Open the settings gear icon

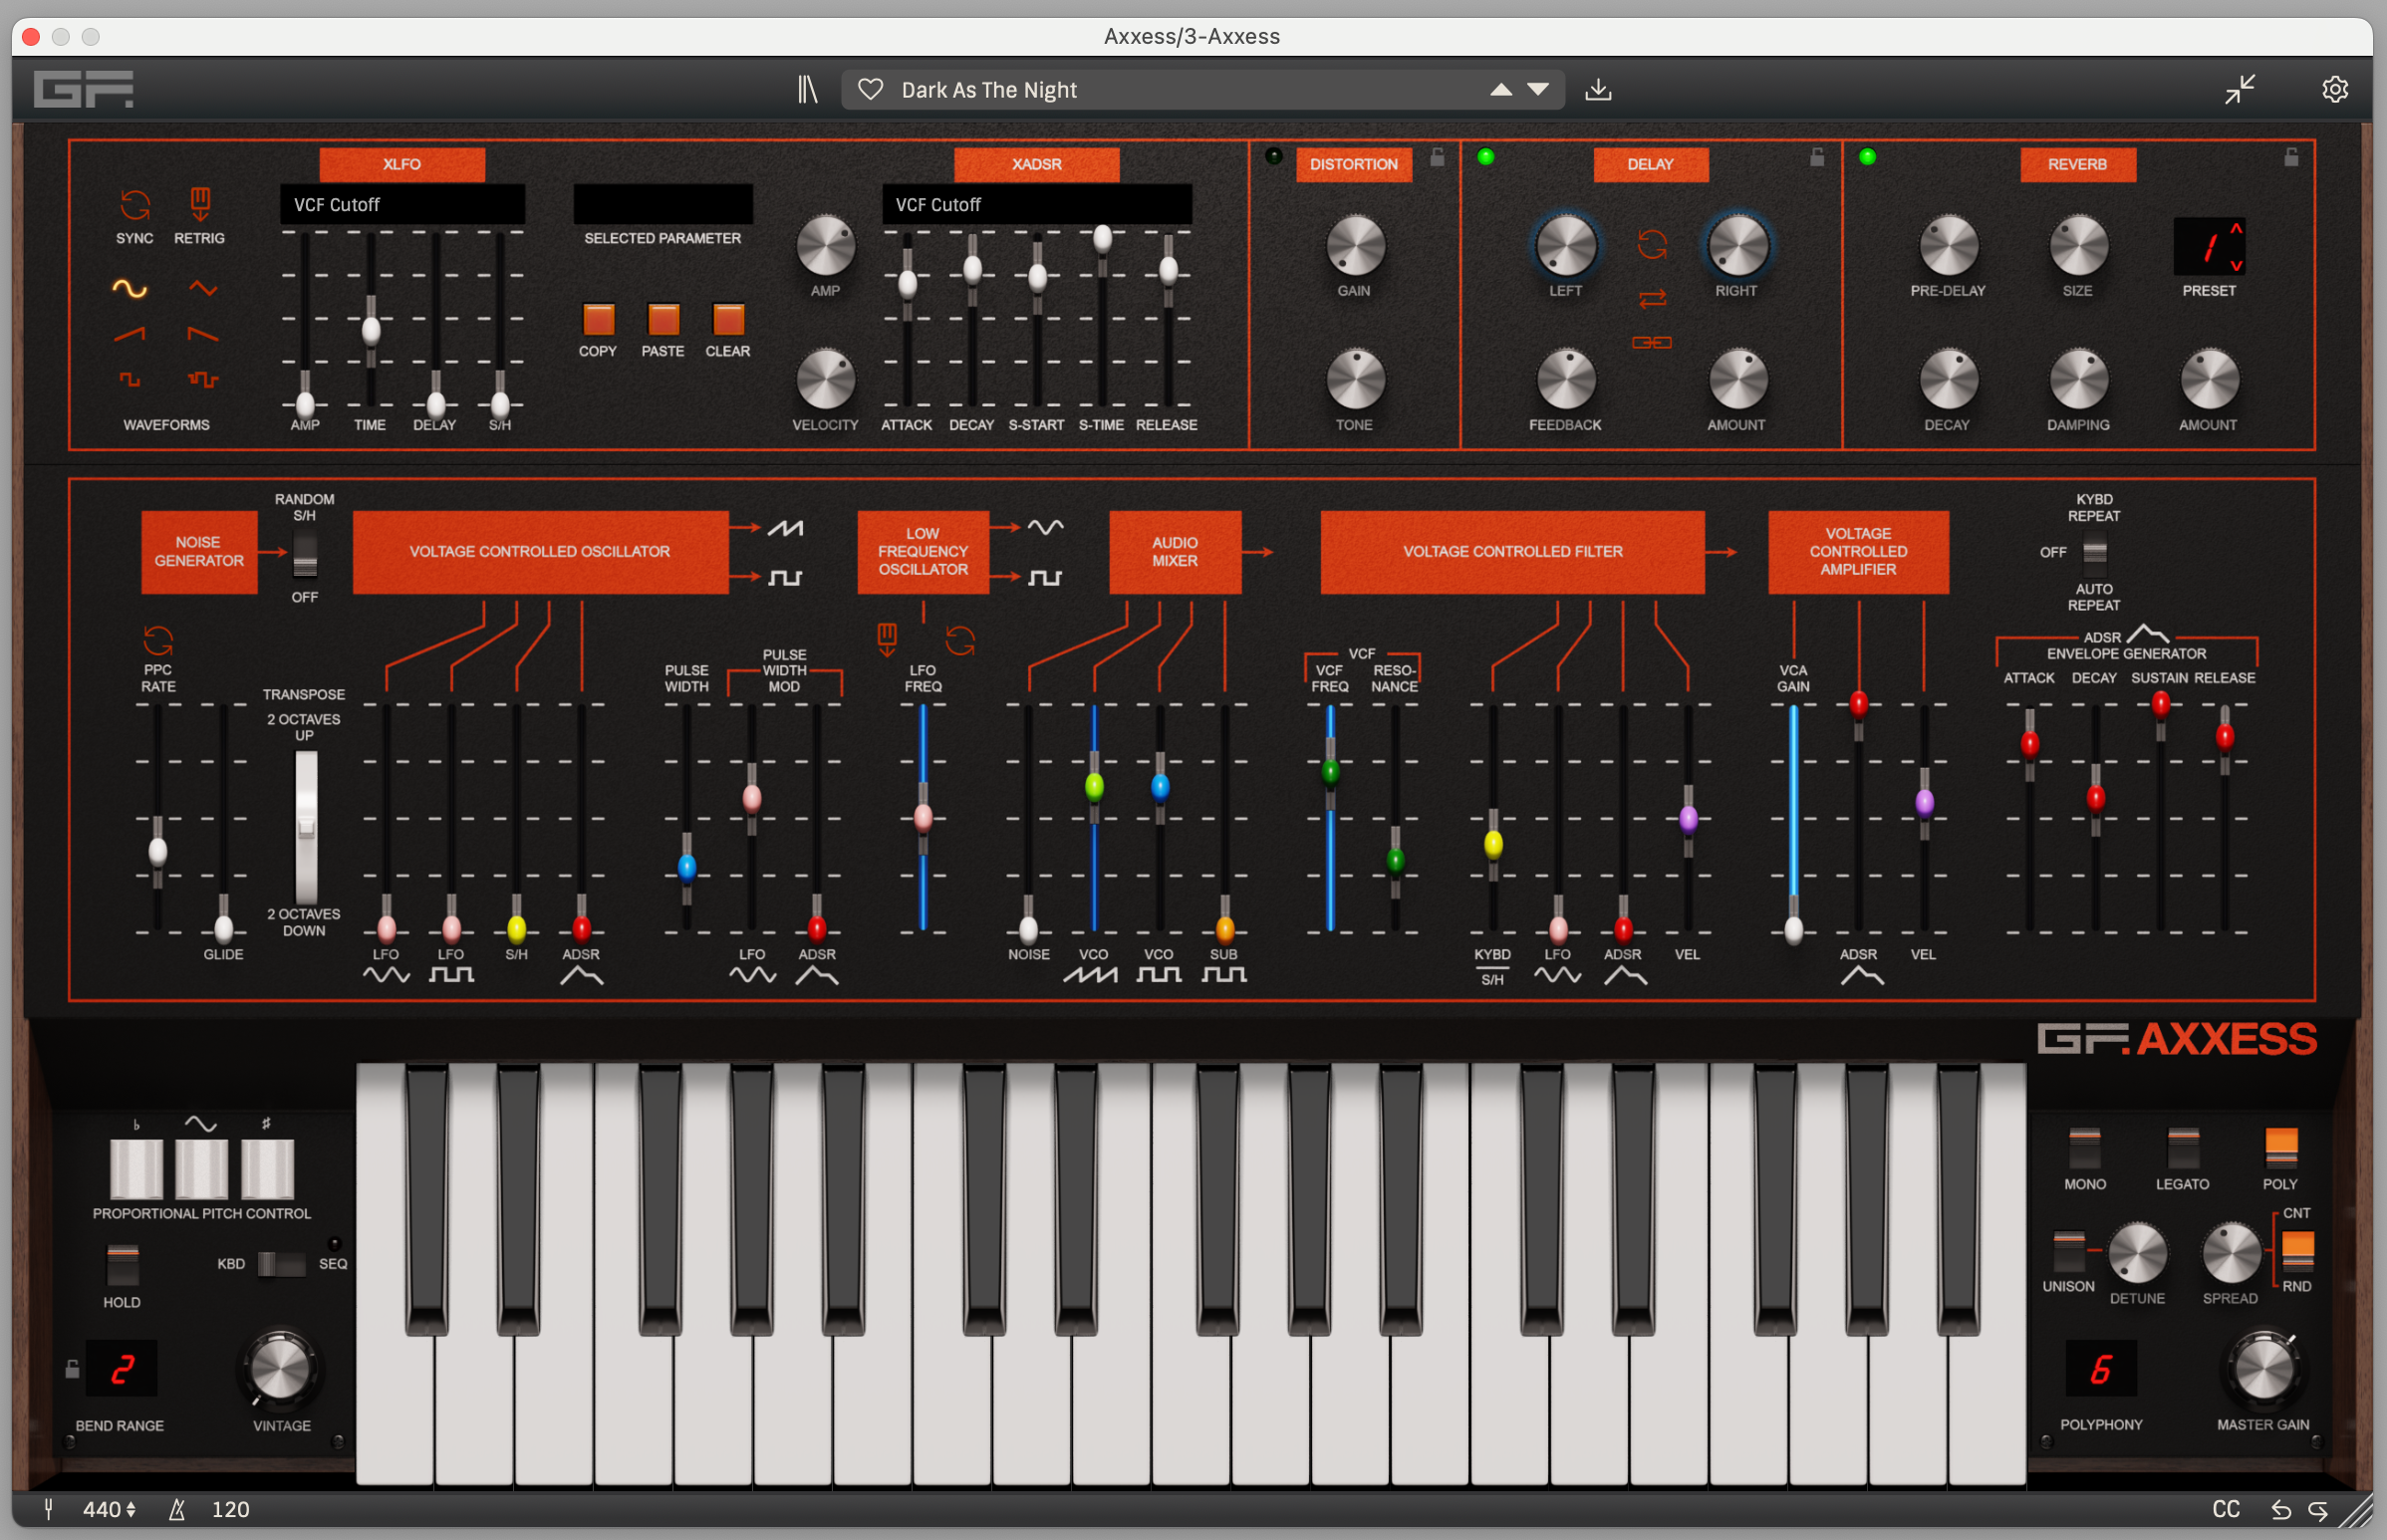tap(2334, 90)
